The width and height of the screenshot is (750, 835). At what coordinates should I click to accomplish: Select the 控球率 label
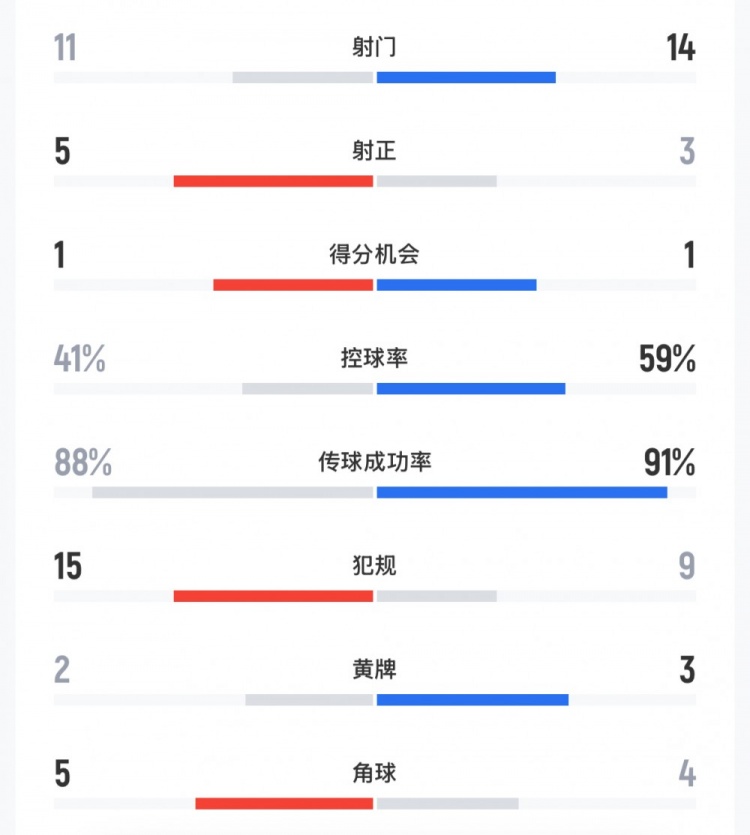coord(374,358)
